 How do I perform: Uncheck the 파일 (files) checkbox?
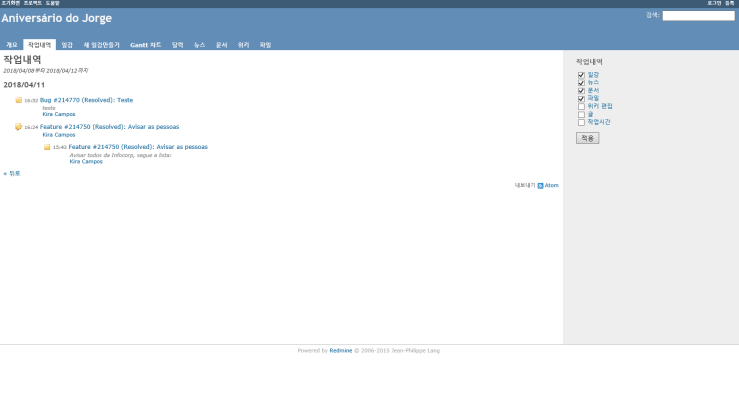581,98
